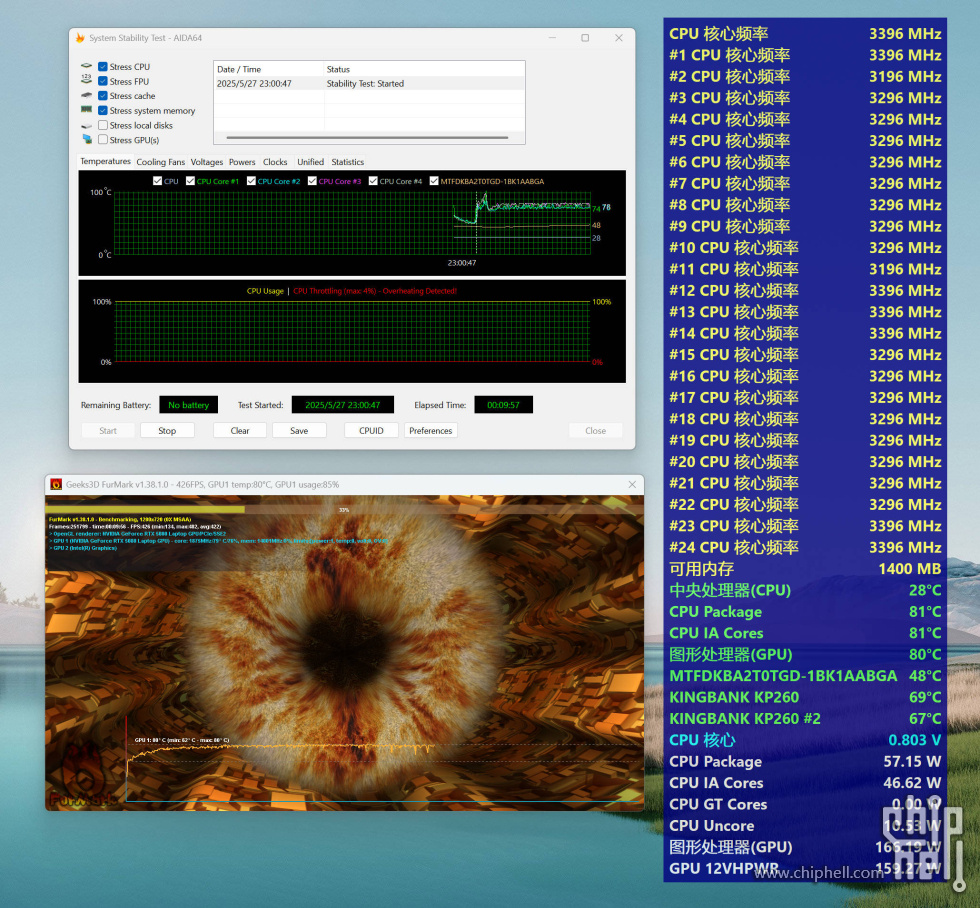Open the Powers tab
The height and width of the screenshot is (908, 980).
tap(242, 162)
